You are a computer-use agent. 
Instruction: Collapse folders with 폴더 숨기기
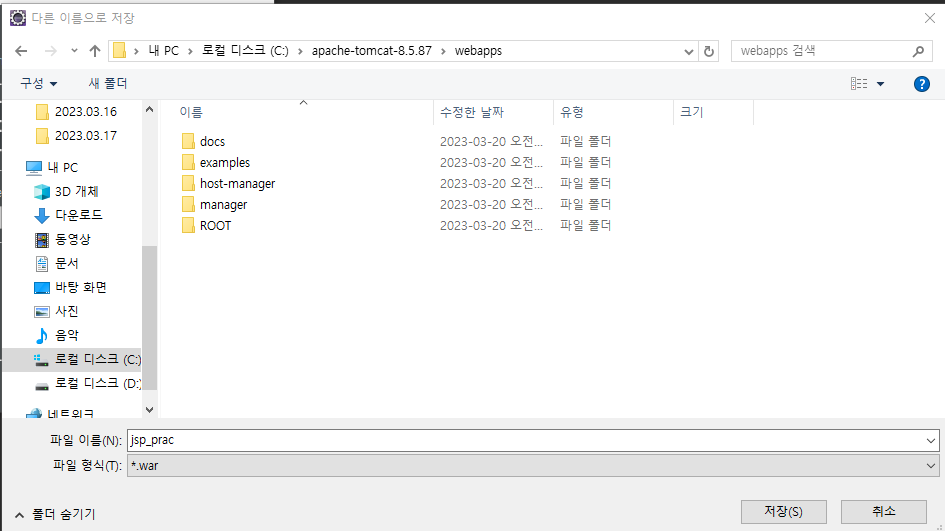coord(55,514)
